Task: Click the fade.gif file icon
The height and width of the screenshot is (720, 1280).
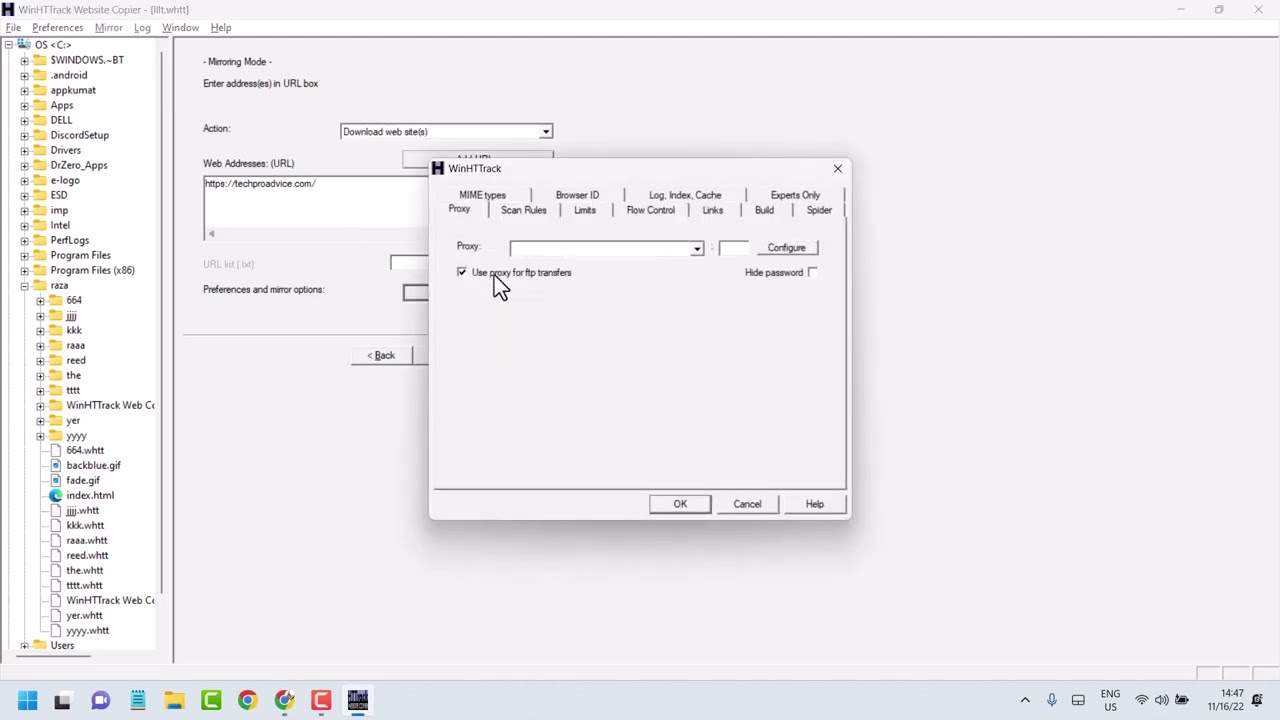Action: [x=57, y=480]
